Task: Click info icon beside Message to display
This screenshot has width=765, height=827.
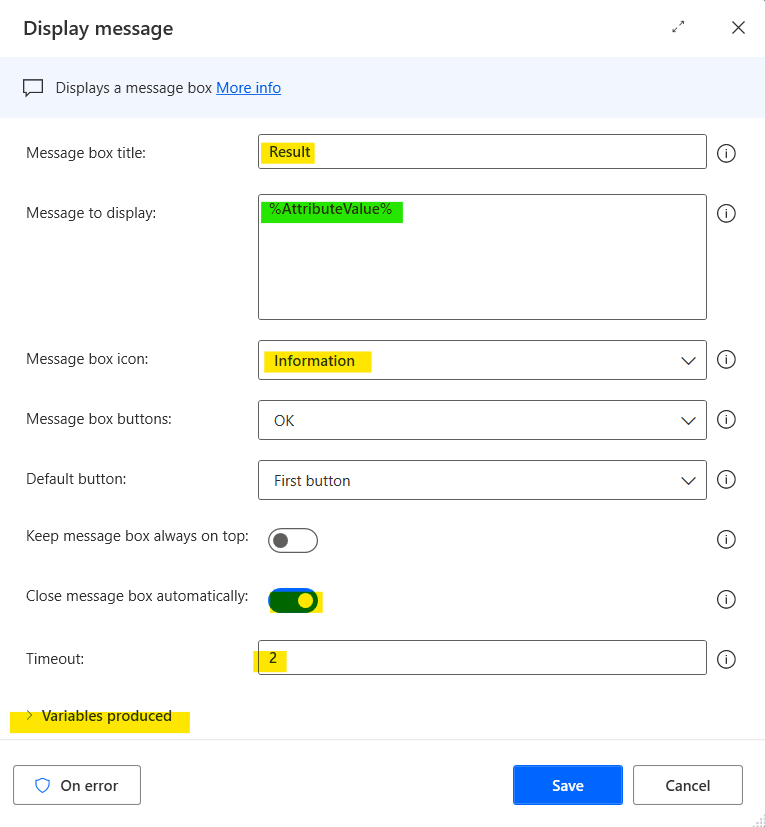Action: pos(727,213)
